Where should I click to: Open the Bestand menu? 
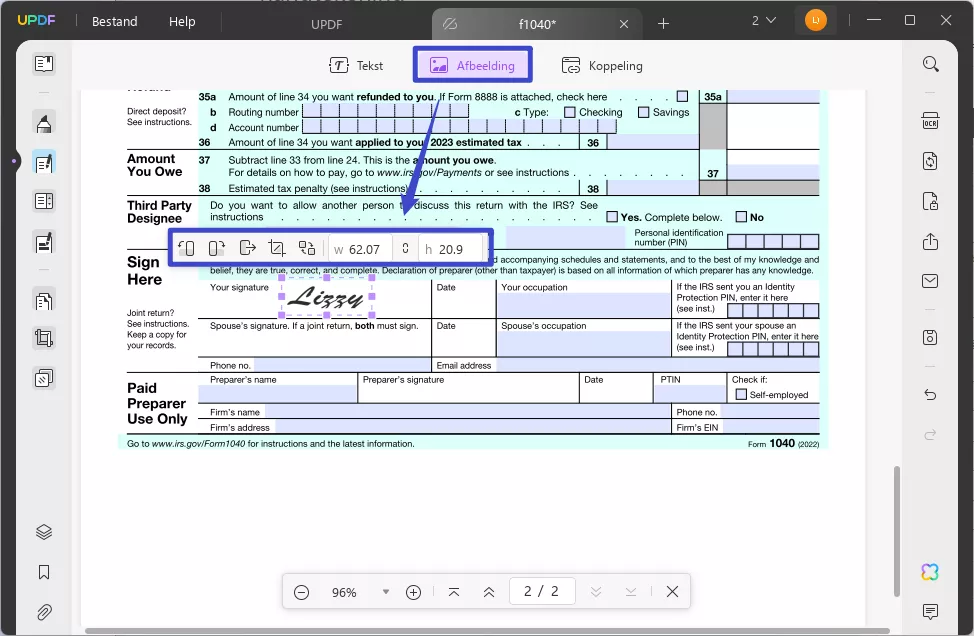tap(116, 21)
